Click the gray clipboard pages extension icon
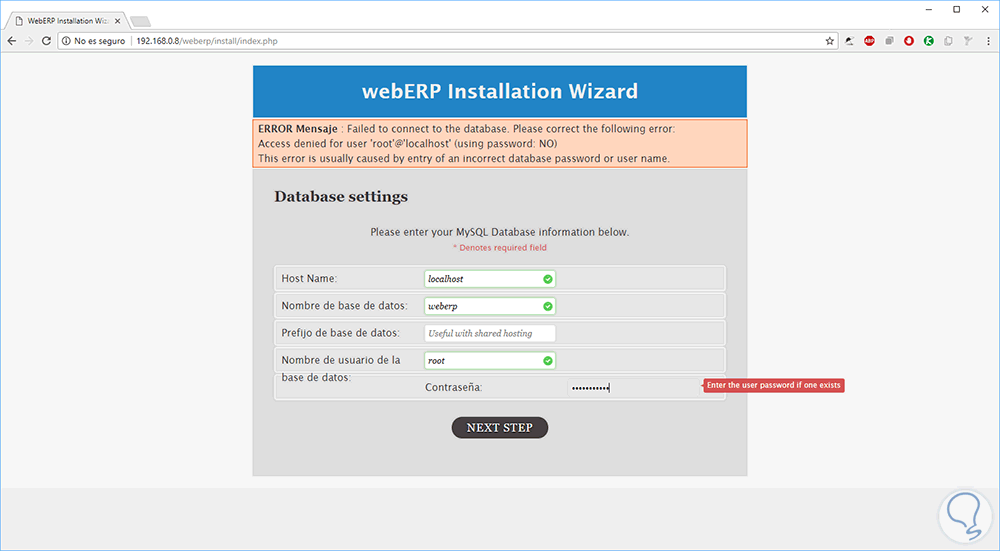The width and height of the screenshot is (1000, 551). tap(948, 41)
